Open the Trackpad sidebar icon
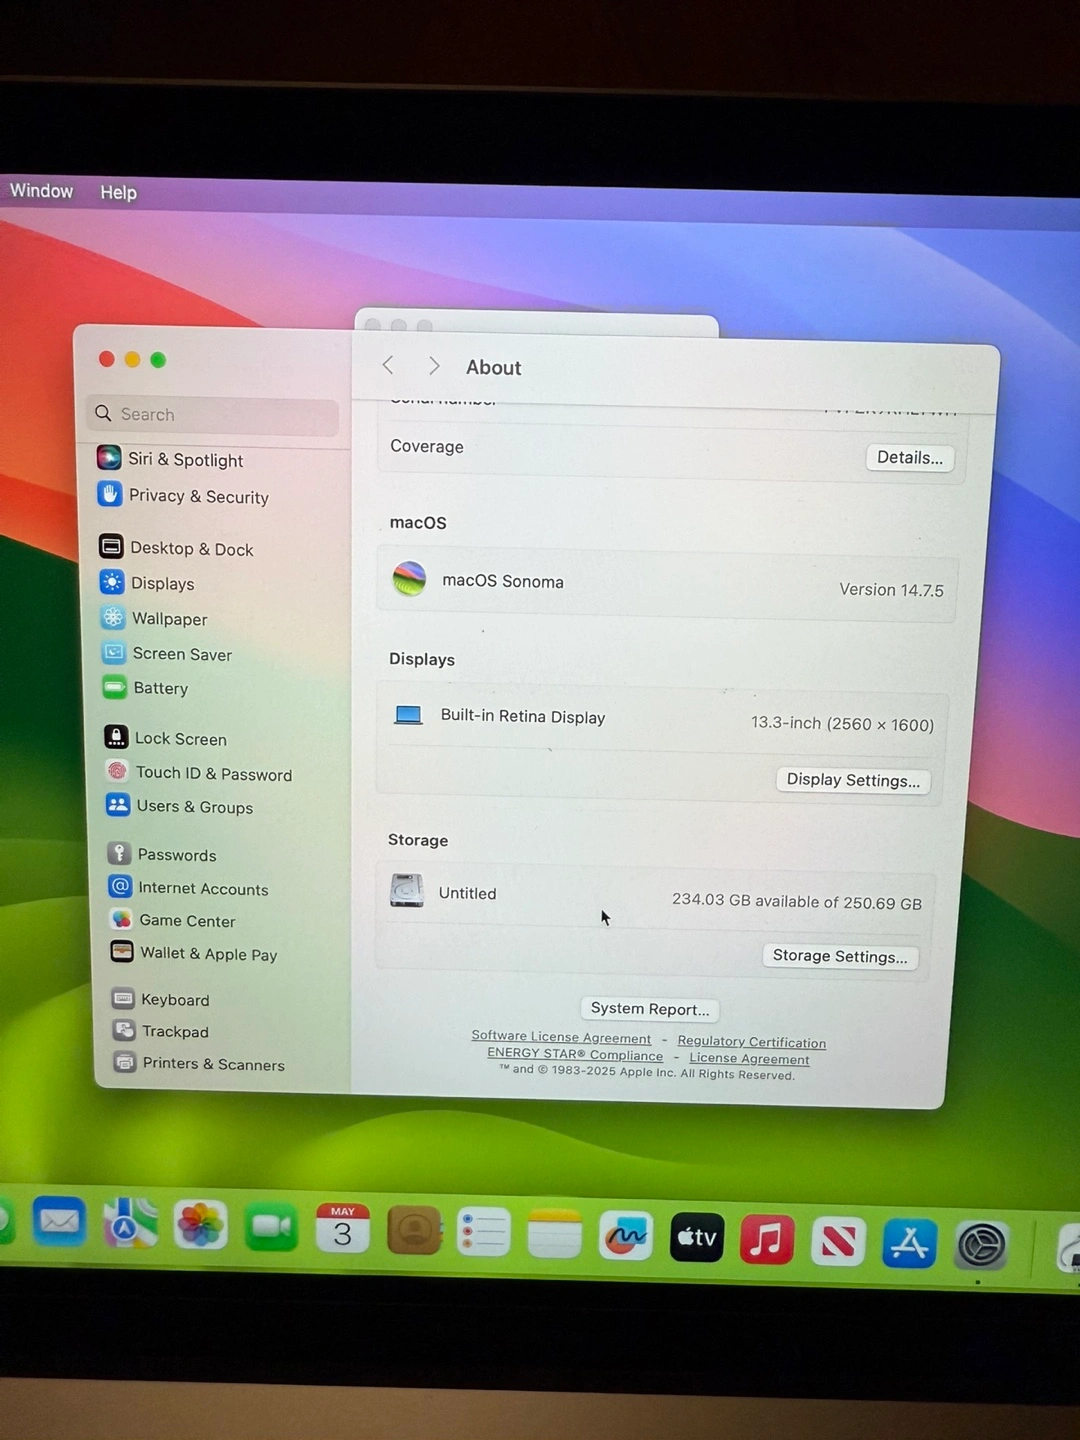The image size is (1080, 1440). (124, 1030)
